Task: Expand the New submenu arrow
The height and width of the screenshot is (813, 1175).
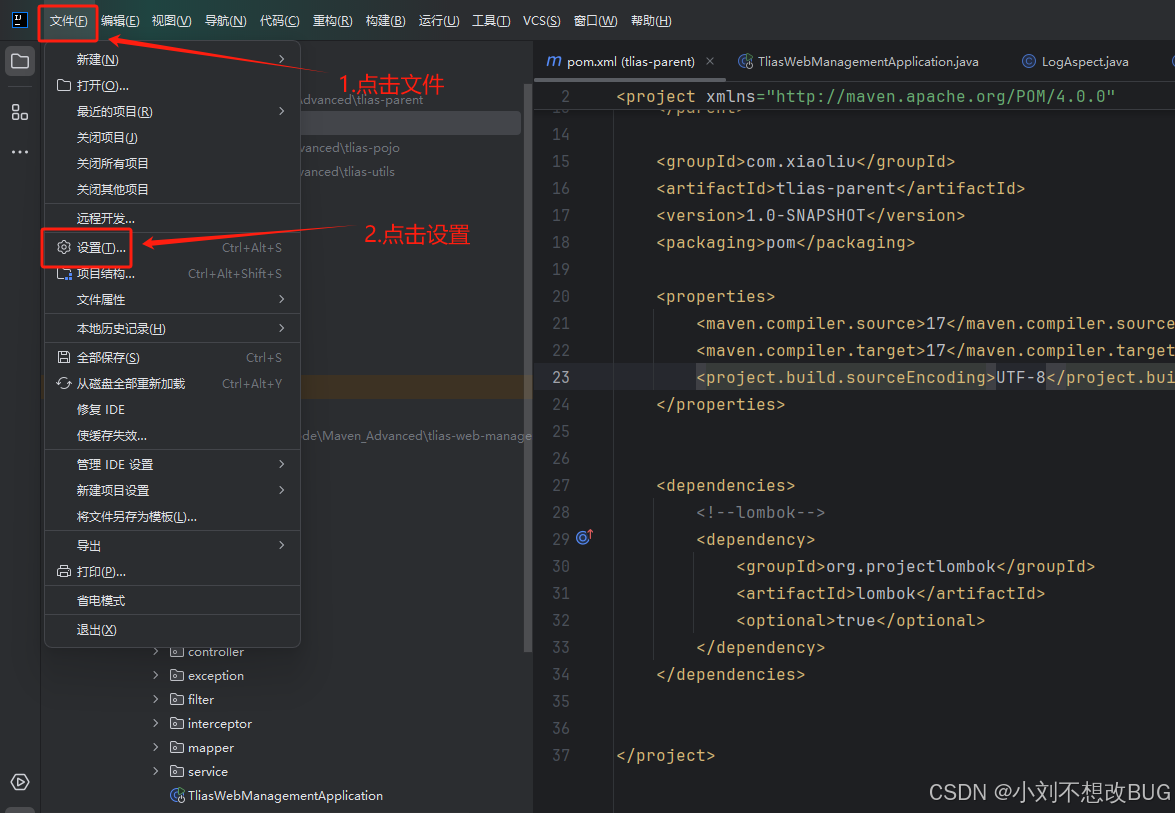Action: [x=282, y=59]
